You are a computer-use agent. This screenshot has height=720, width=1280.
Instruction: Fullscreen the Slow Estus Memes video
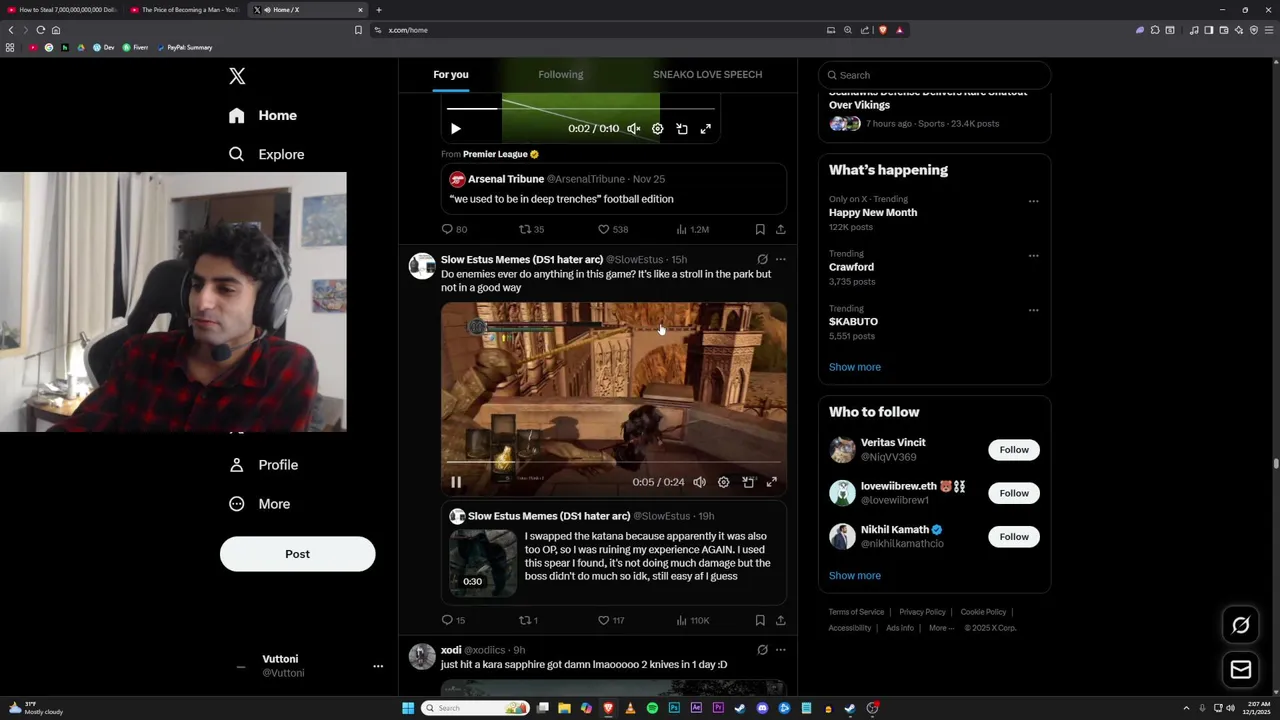772,482
